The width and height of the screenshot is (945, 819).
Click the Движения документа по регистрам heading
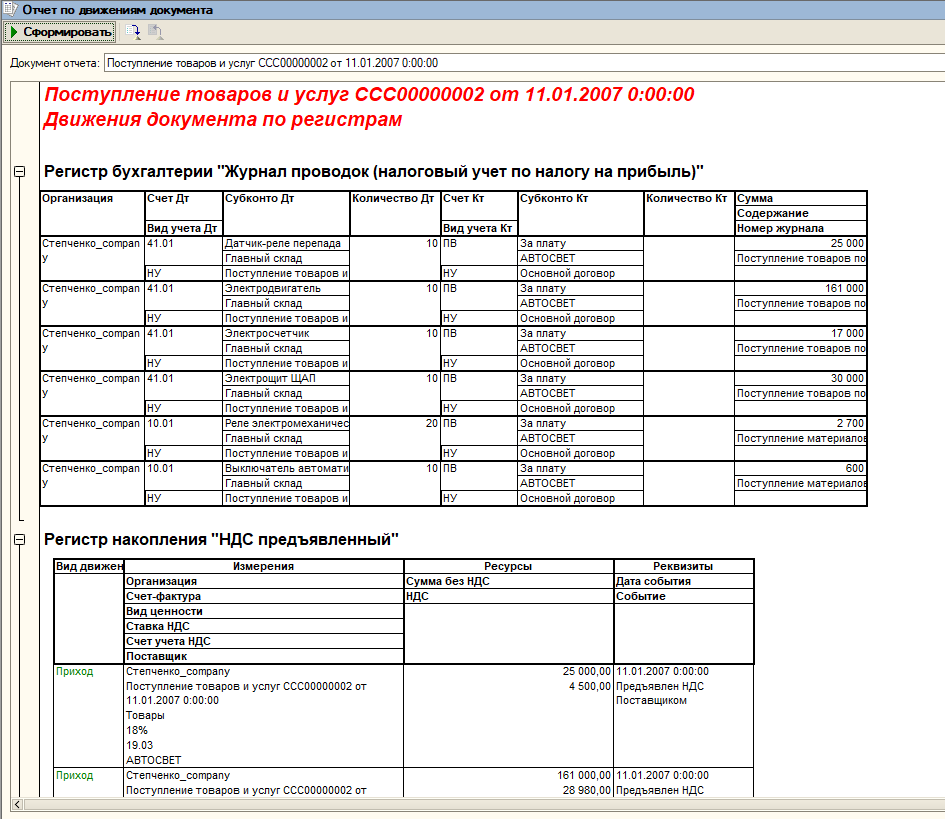pyautogui.click(x=222, y=119)
